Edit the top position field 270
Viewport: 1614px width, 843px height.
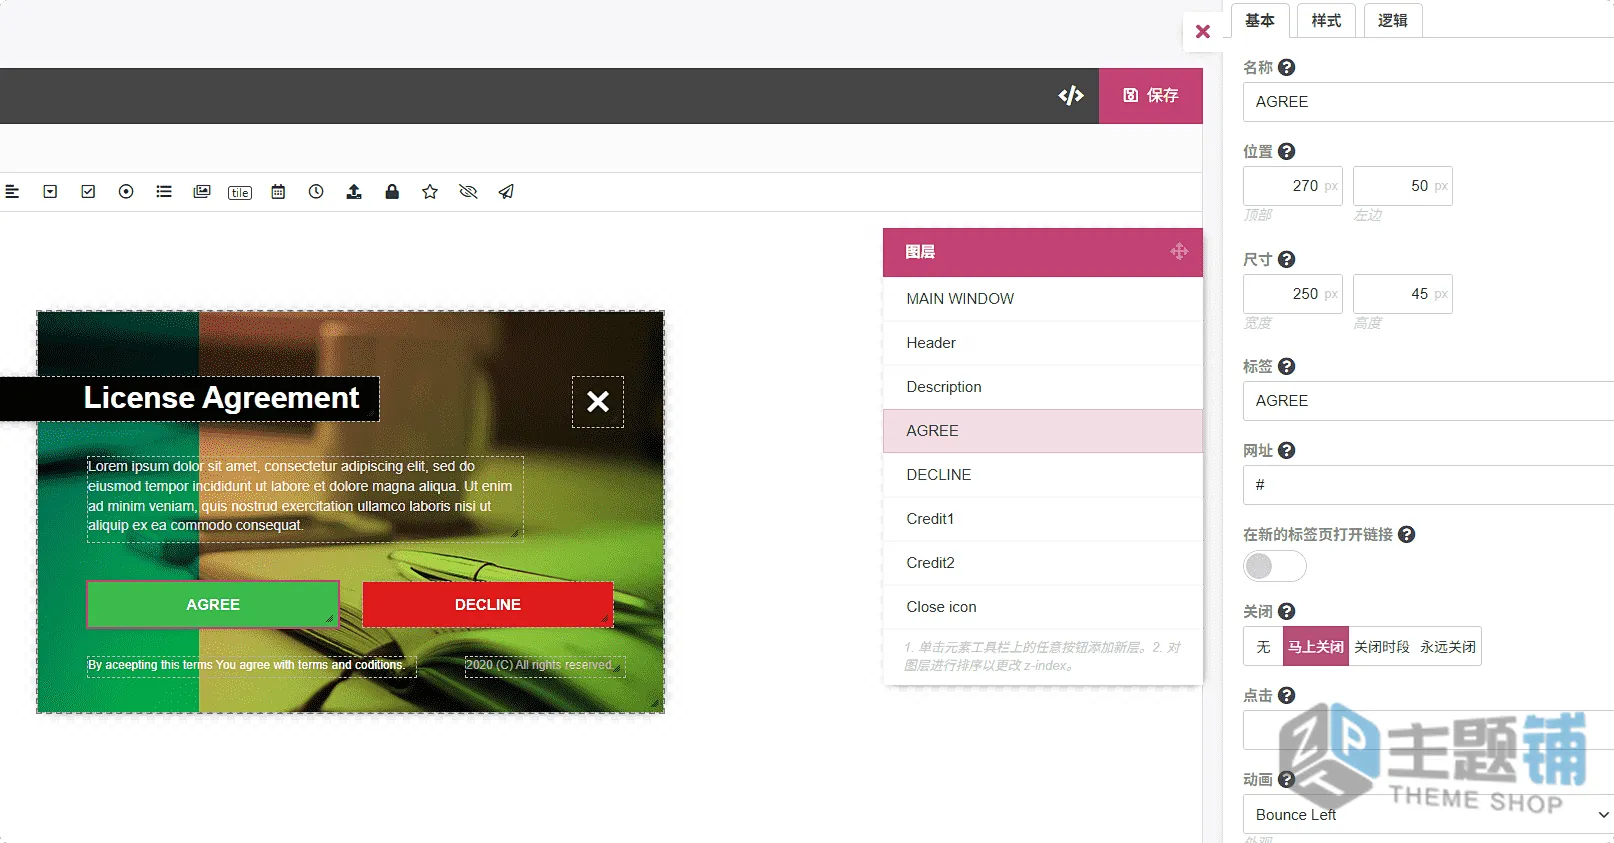tap(1293, 186)
